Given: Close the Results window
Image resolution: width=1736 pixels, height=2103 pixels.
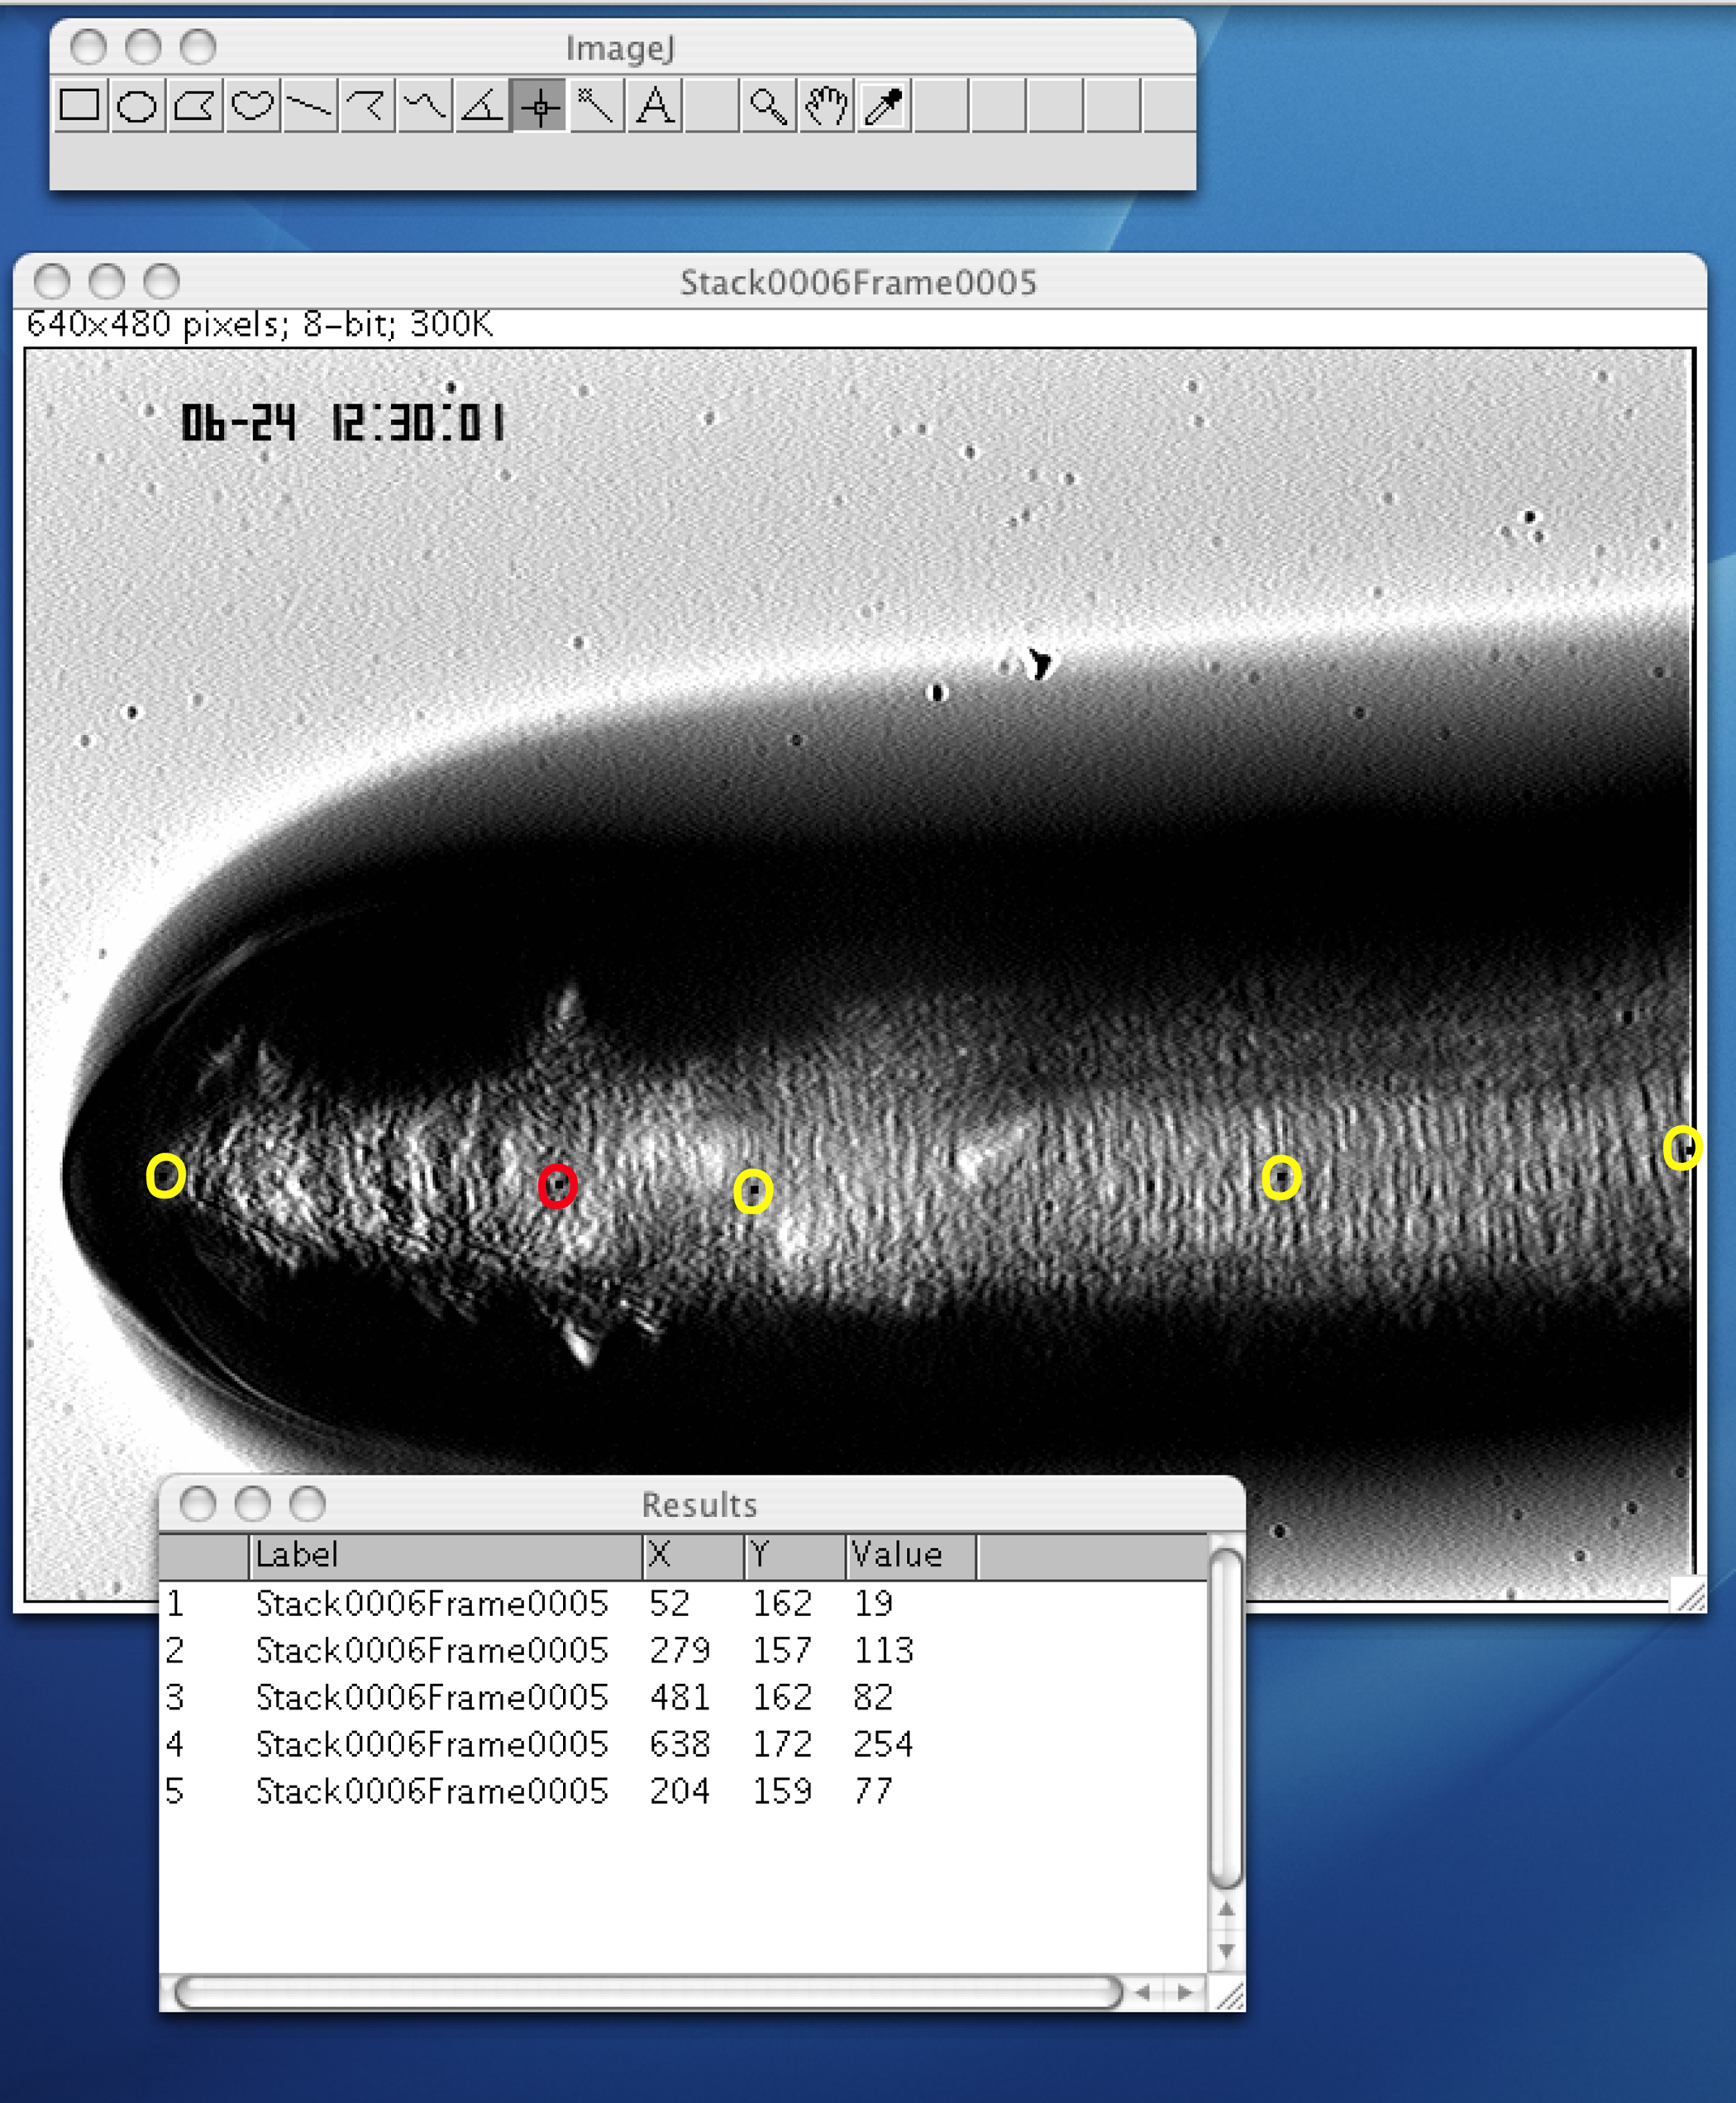Looking at the screenshot, I should click(198, 1503).
